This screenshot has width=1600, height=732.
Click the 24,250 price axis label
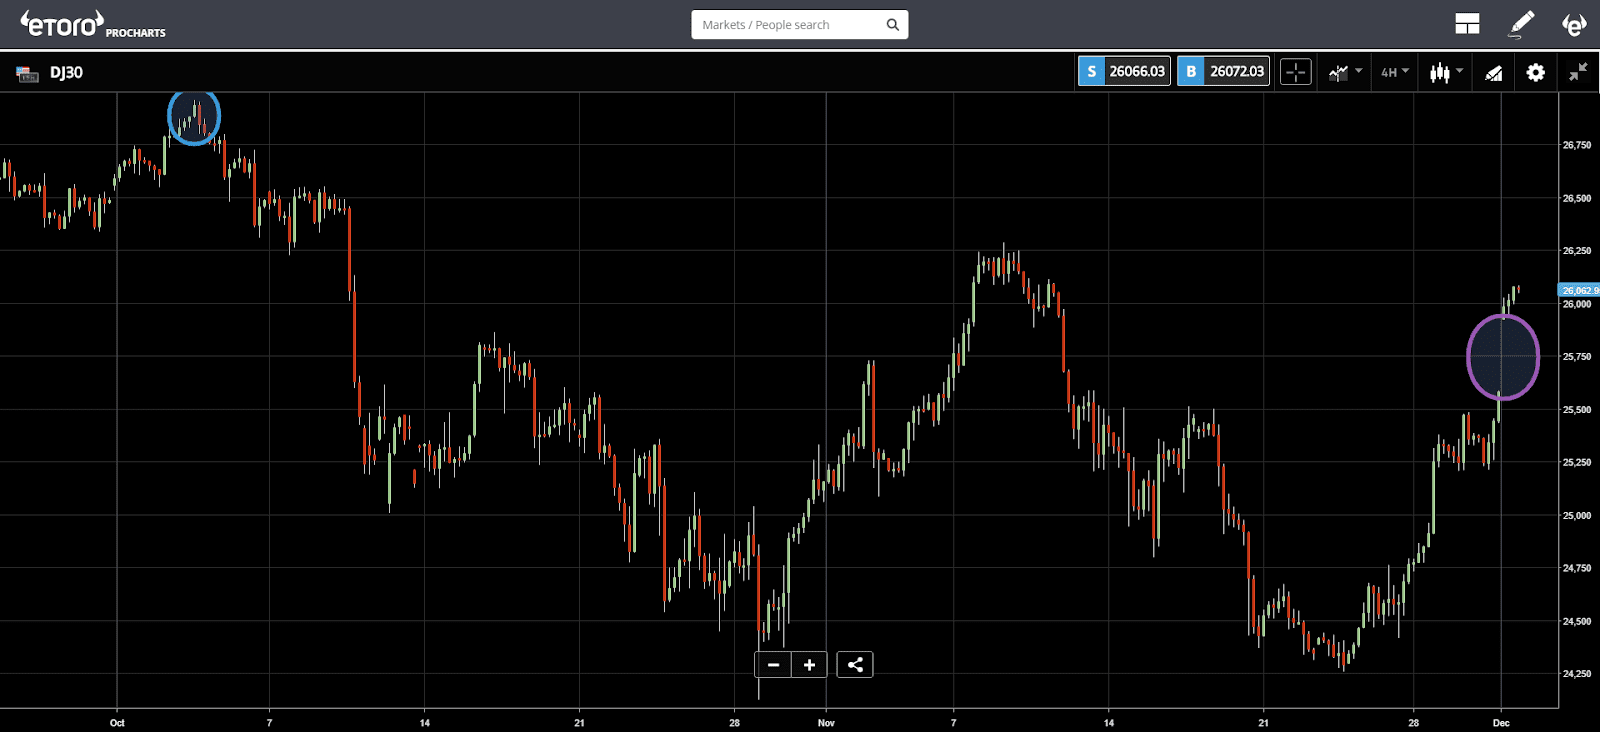click(x=1577, y=673)
